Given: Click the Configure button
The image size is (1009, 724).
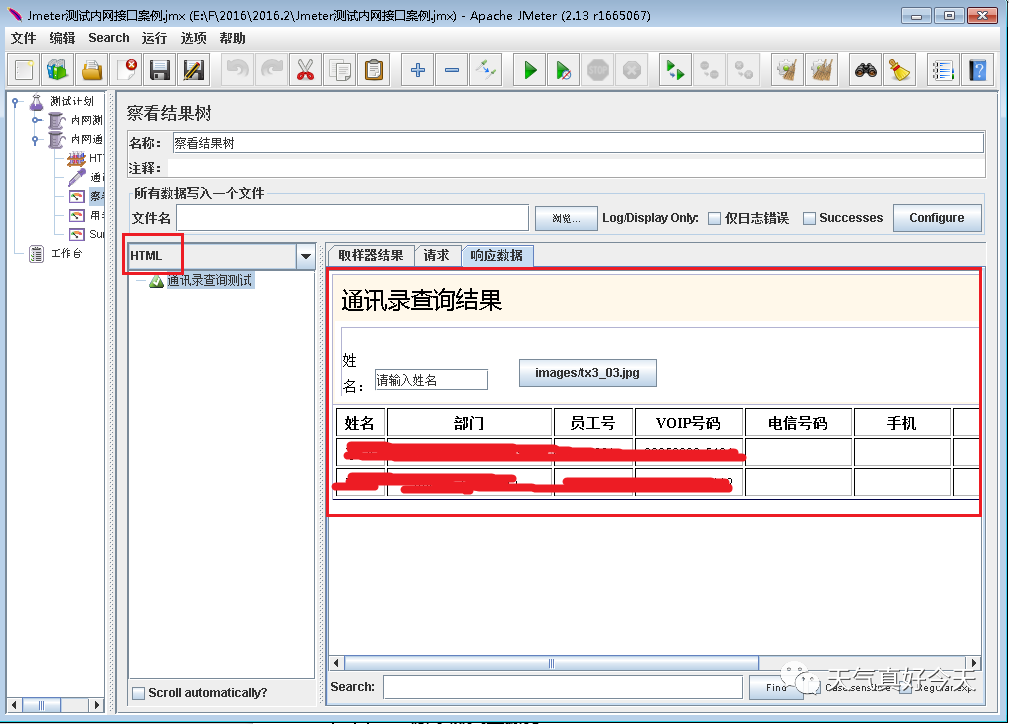Looking at the screenshot, I should pos(937,218).
